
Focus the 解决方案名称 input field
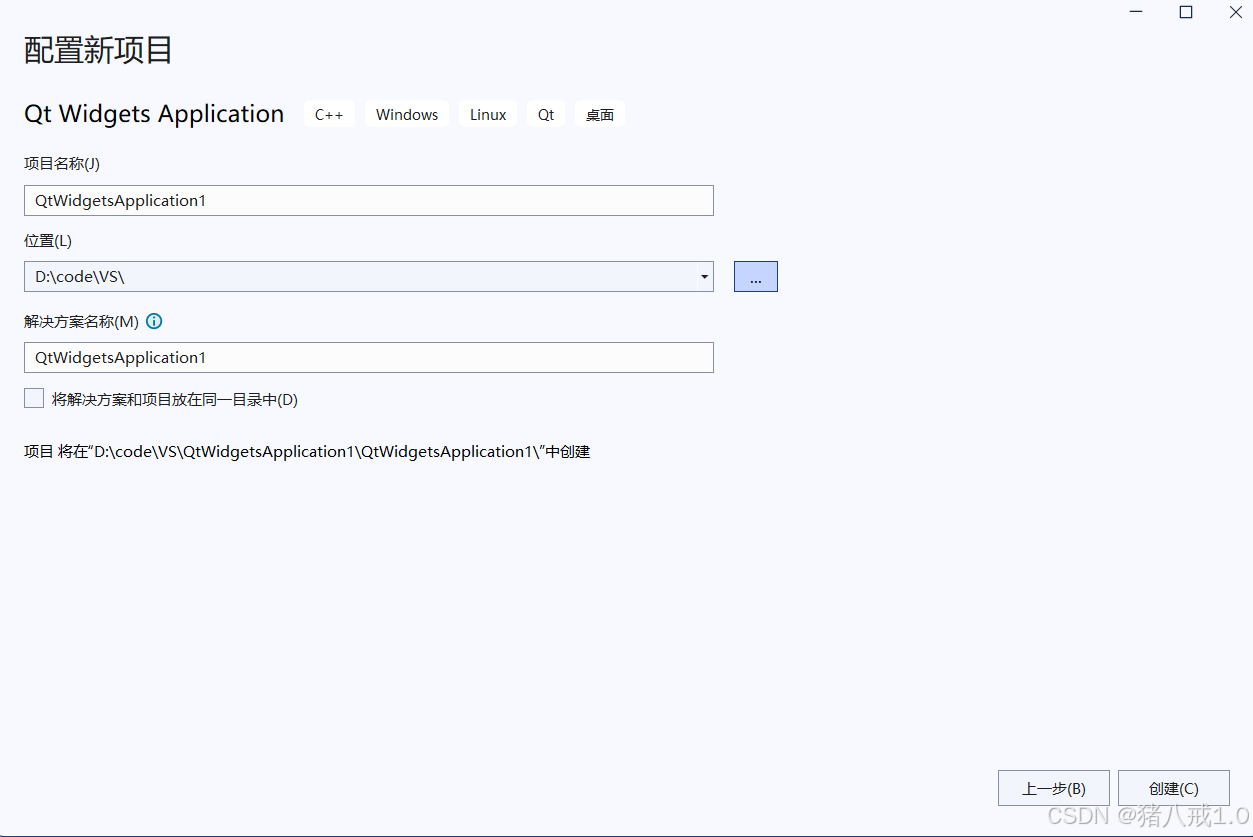point(369,357)
